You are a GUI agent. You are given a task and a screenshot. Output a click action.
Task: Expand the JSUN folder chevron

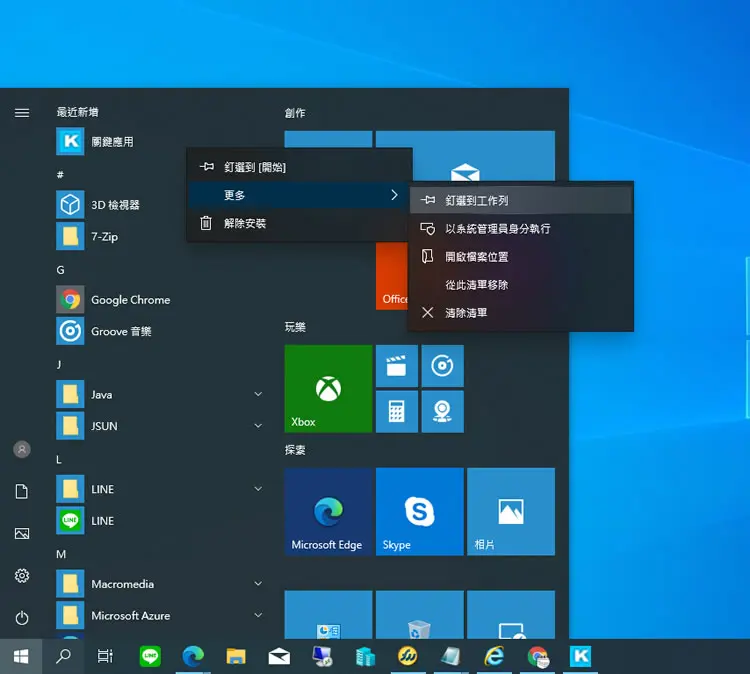coord(258,426)
